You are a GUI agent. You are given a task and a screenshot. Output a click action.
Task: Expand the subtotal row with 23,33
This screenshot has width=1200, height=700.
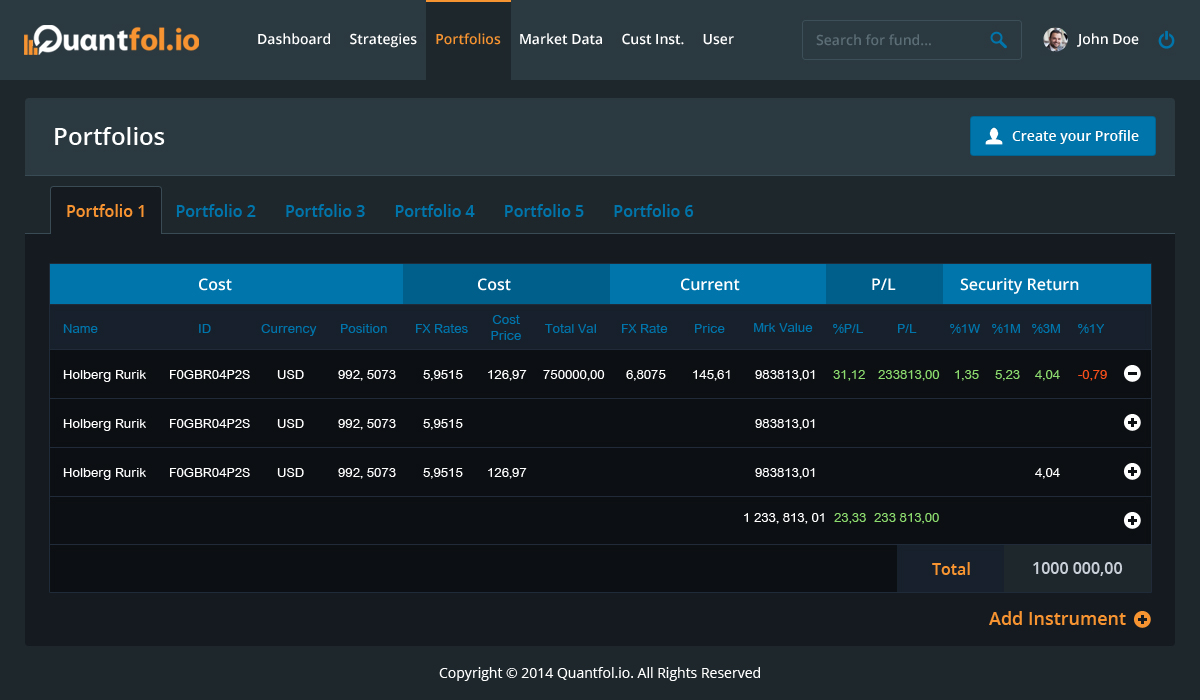[1132, 520]
